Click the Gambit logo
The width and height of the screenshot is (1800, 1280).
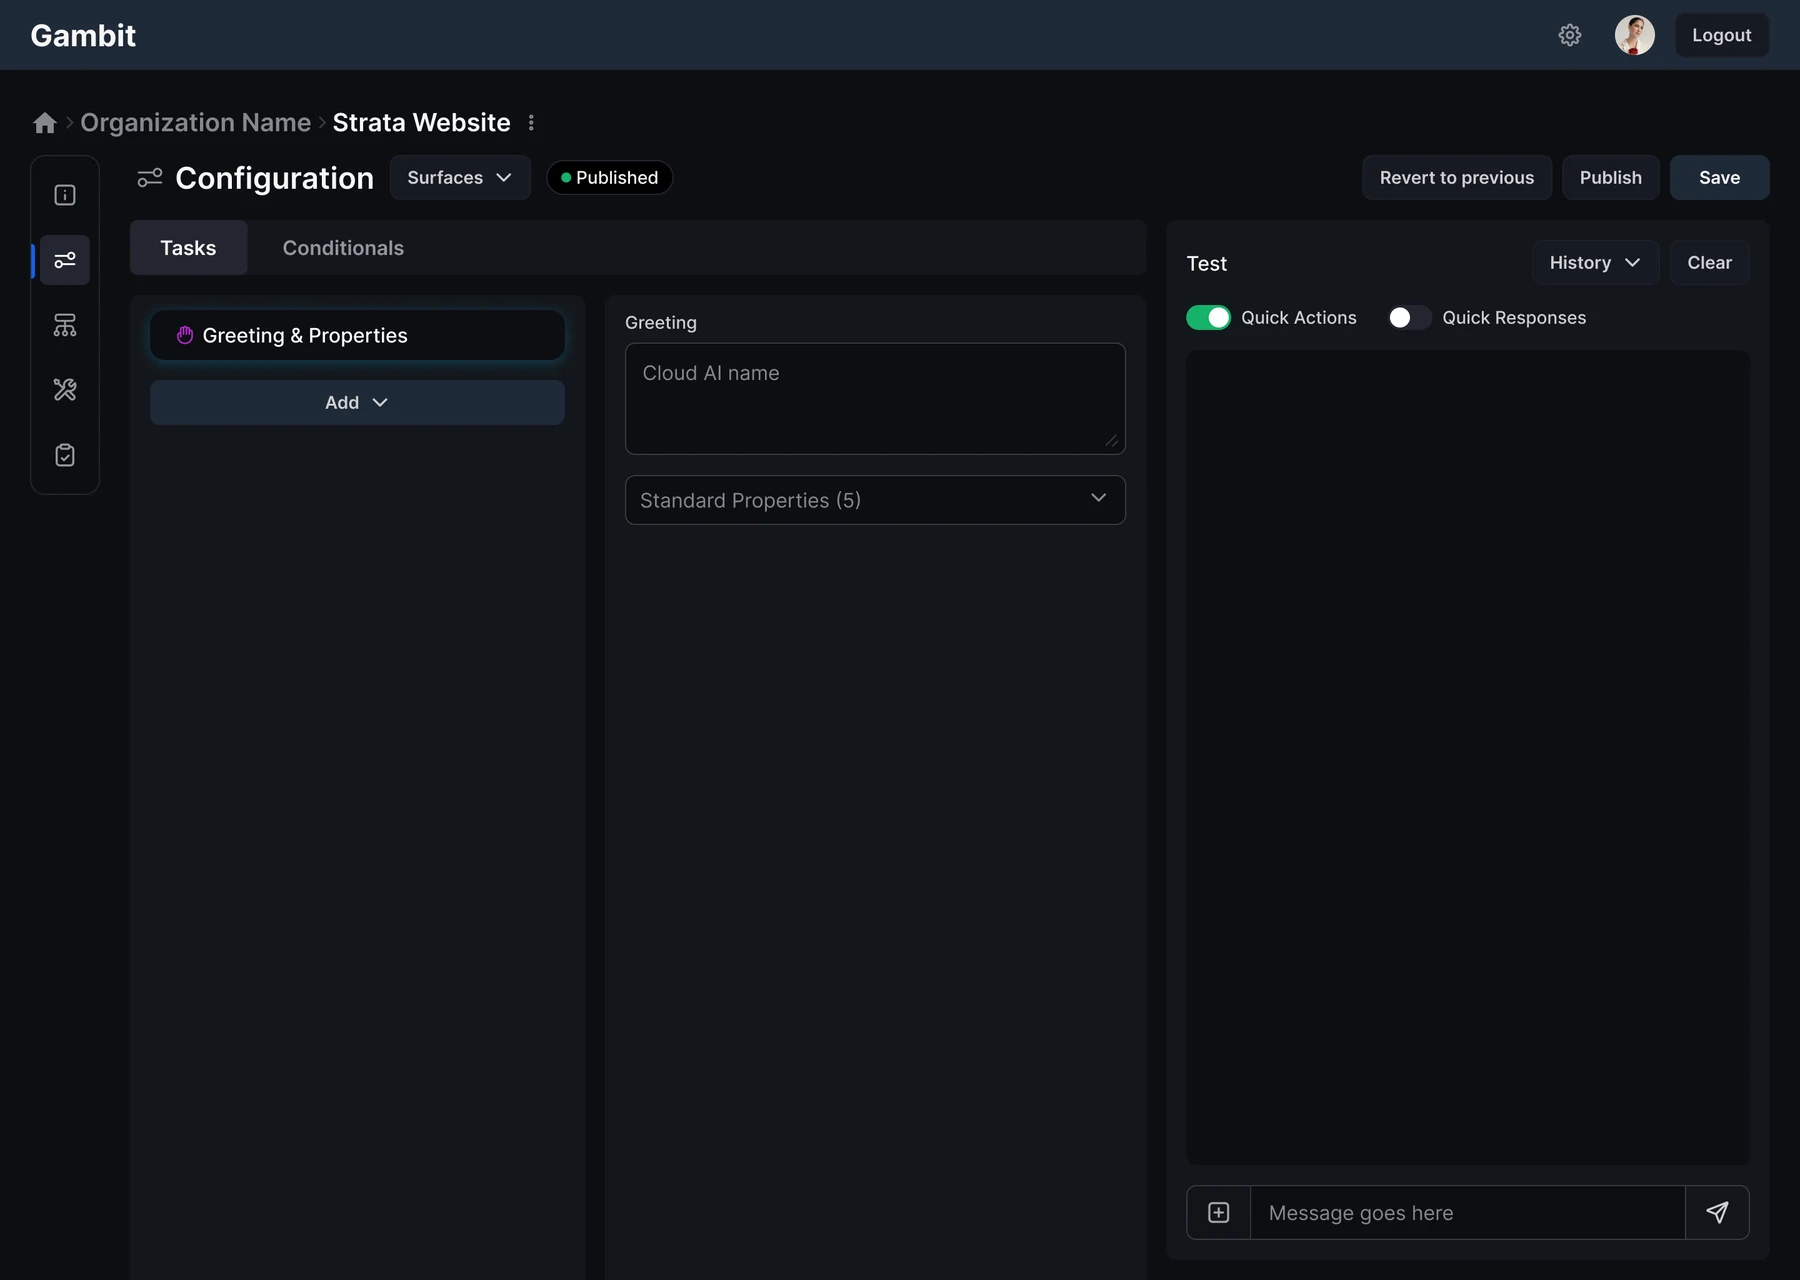tap(83, 35)
